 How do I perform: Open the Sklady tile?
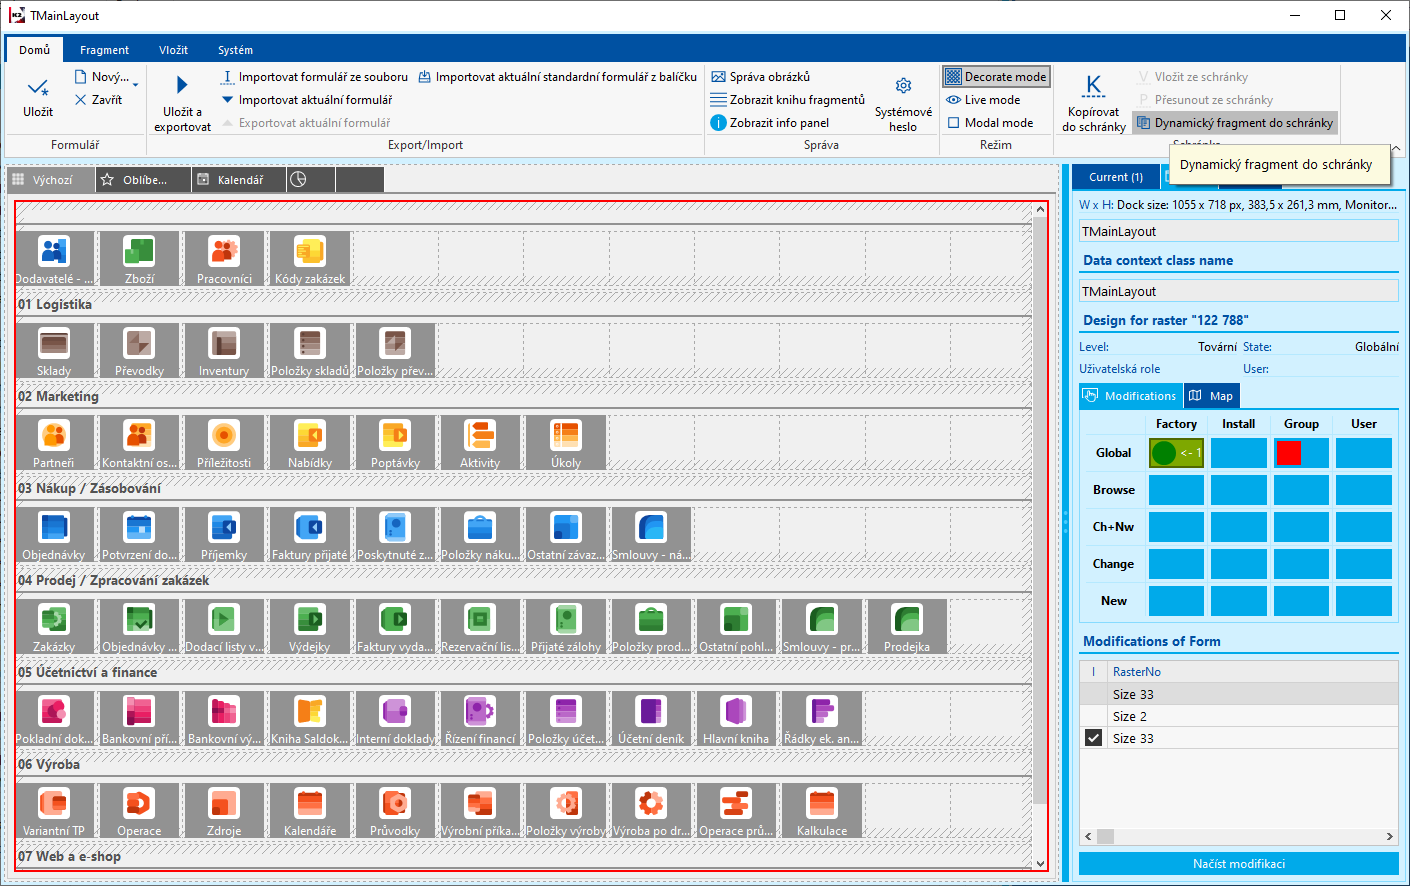click(x=54, y=351)
